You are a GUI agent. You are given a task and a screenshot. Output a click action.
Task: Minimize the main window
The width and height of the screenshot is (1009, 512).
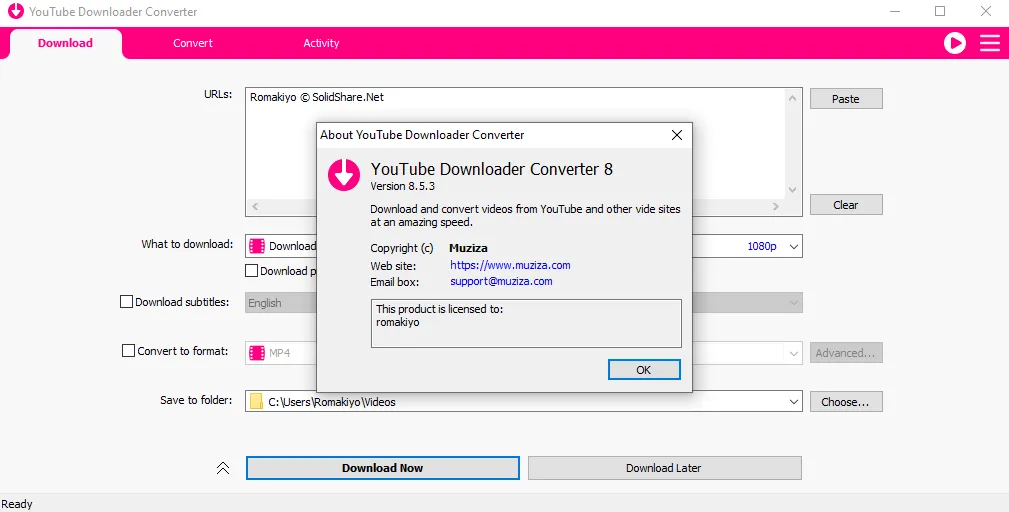(895, 11)
